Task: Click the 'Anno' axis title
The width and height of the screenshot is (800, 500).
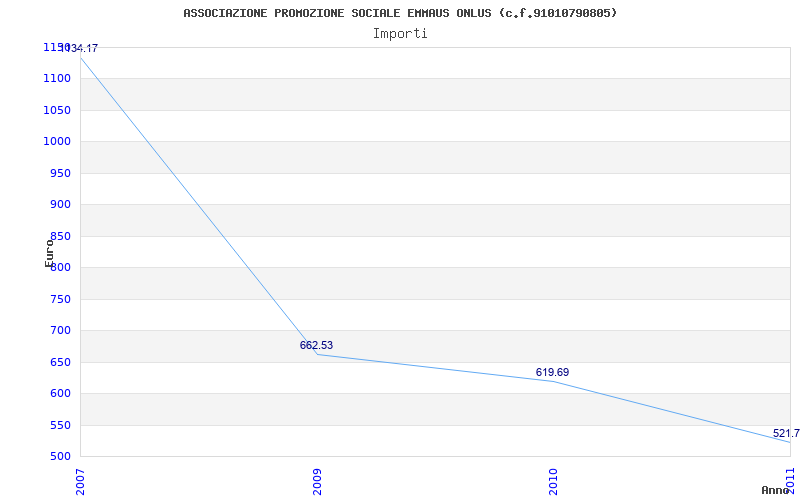Action: pyautogui.click(x=775, y=491)
